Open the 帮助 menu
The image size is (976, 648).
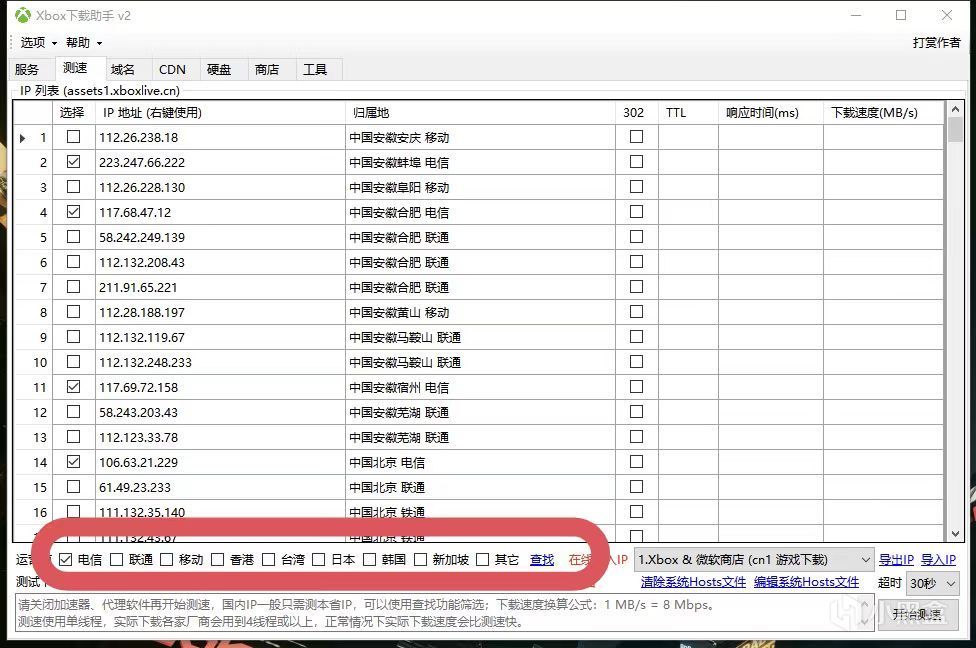[x=83, y=42]
